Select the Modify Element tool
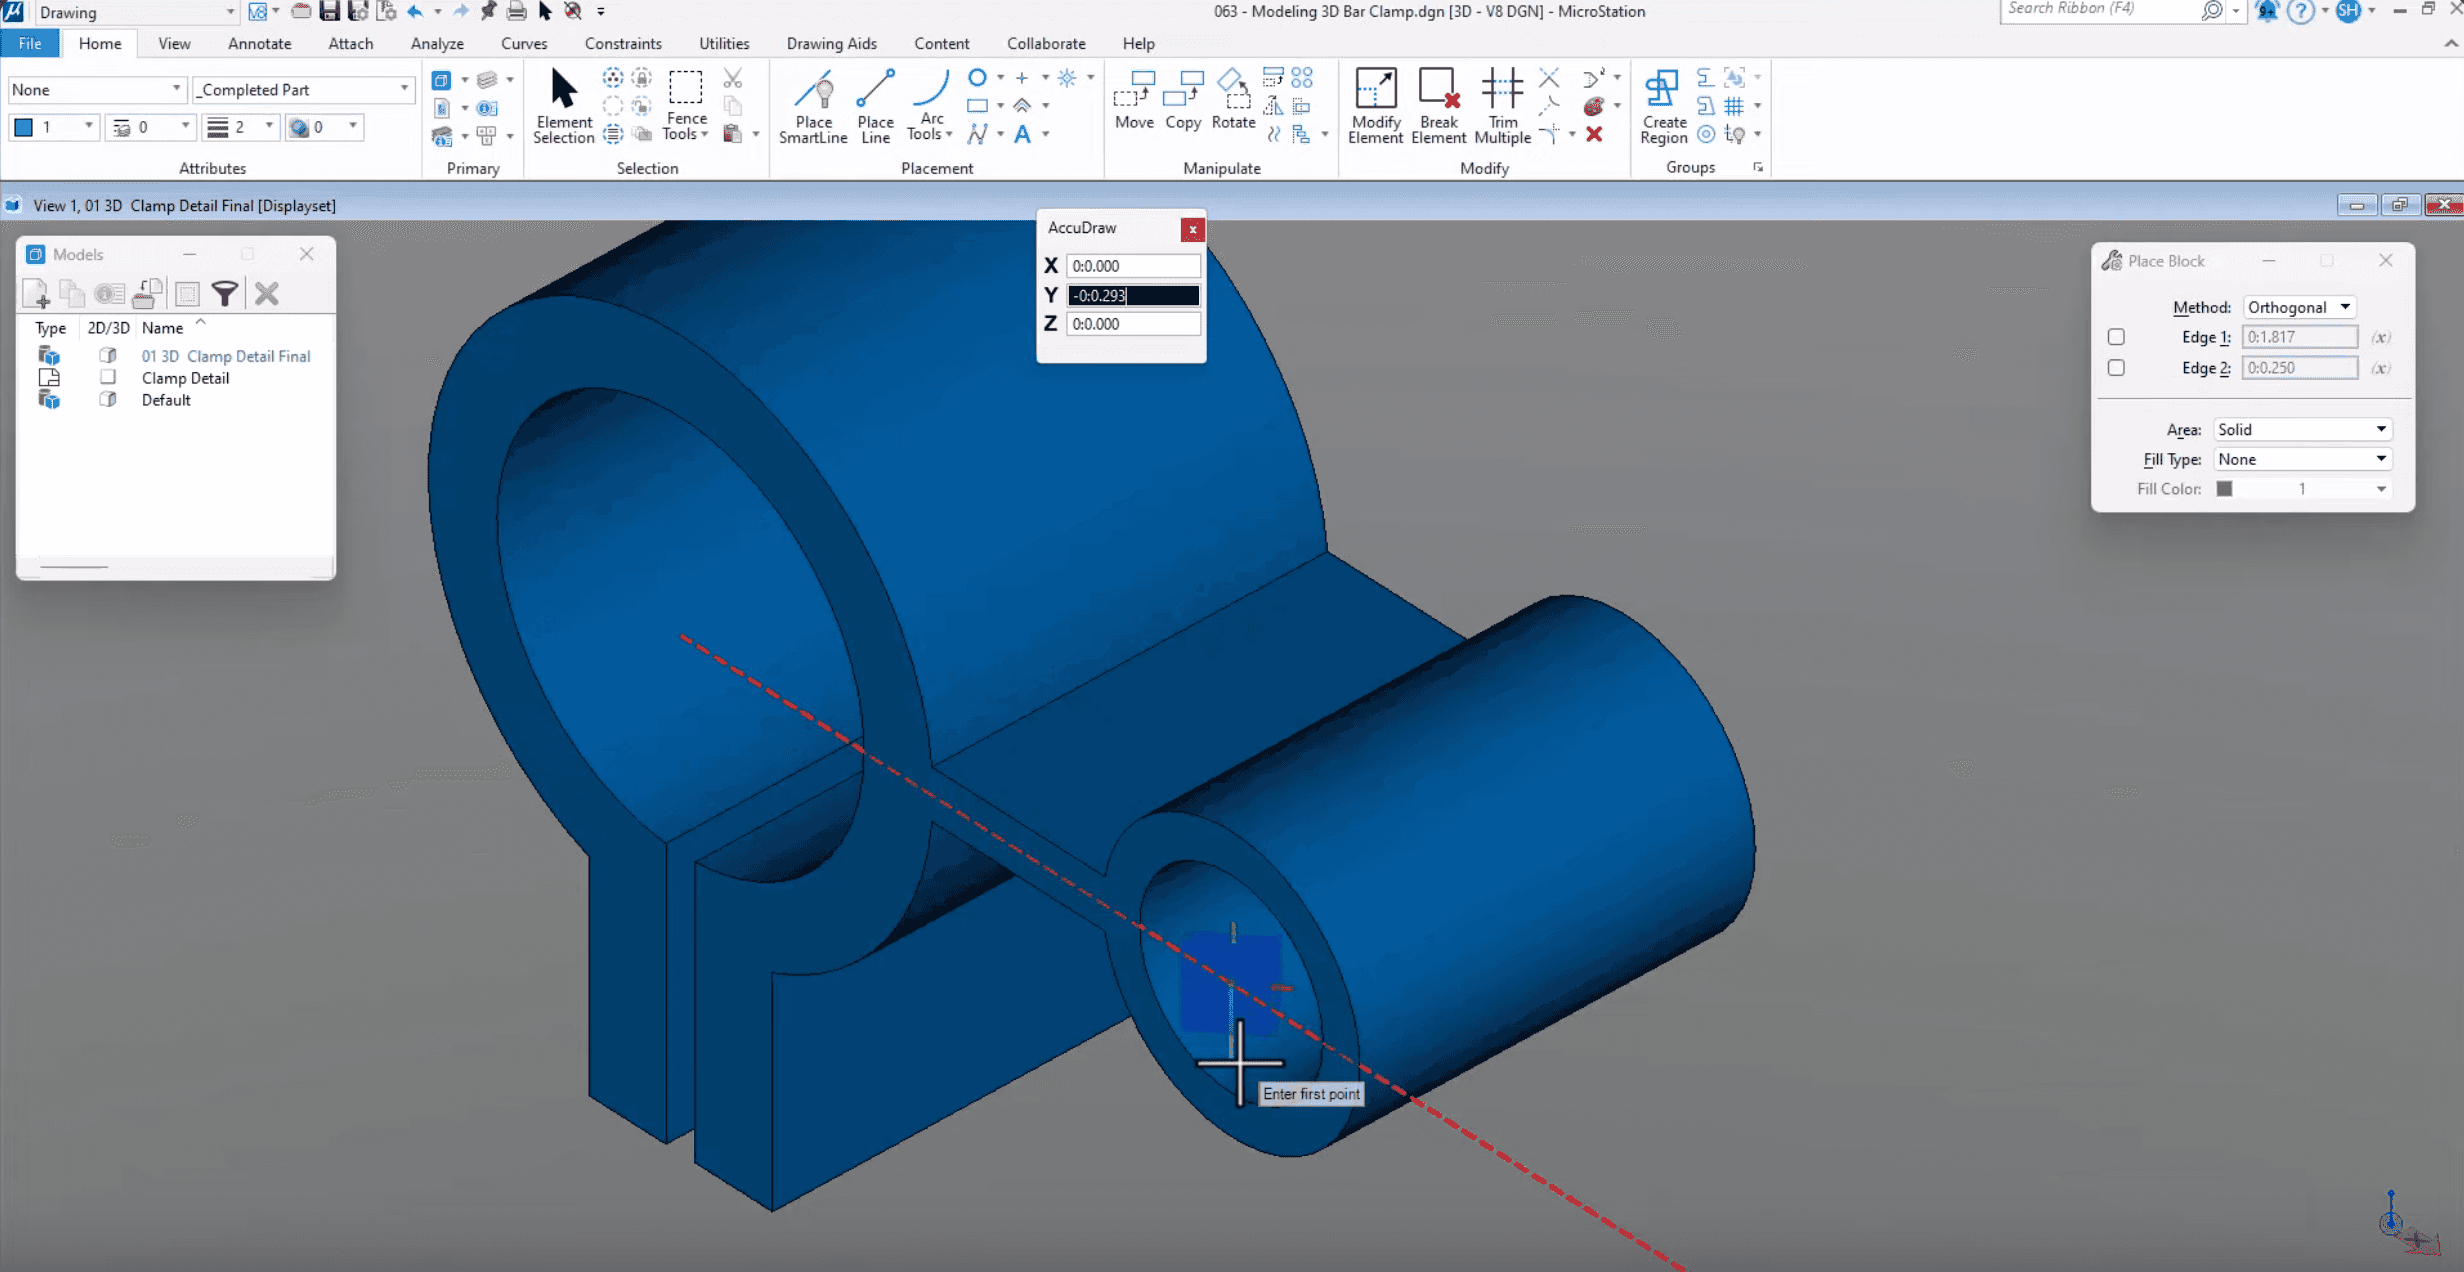The width and height of the screenshot is (2464, 1272). point(1375,106)
